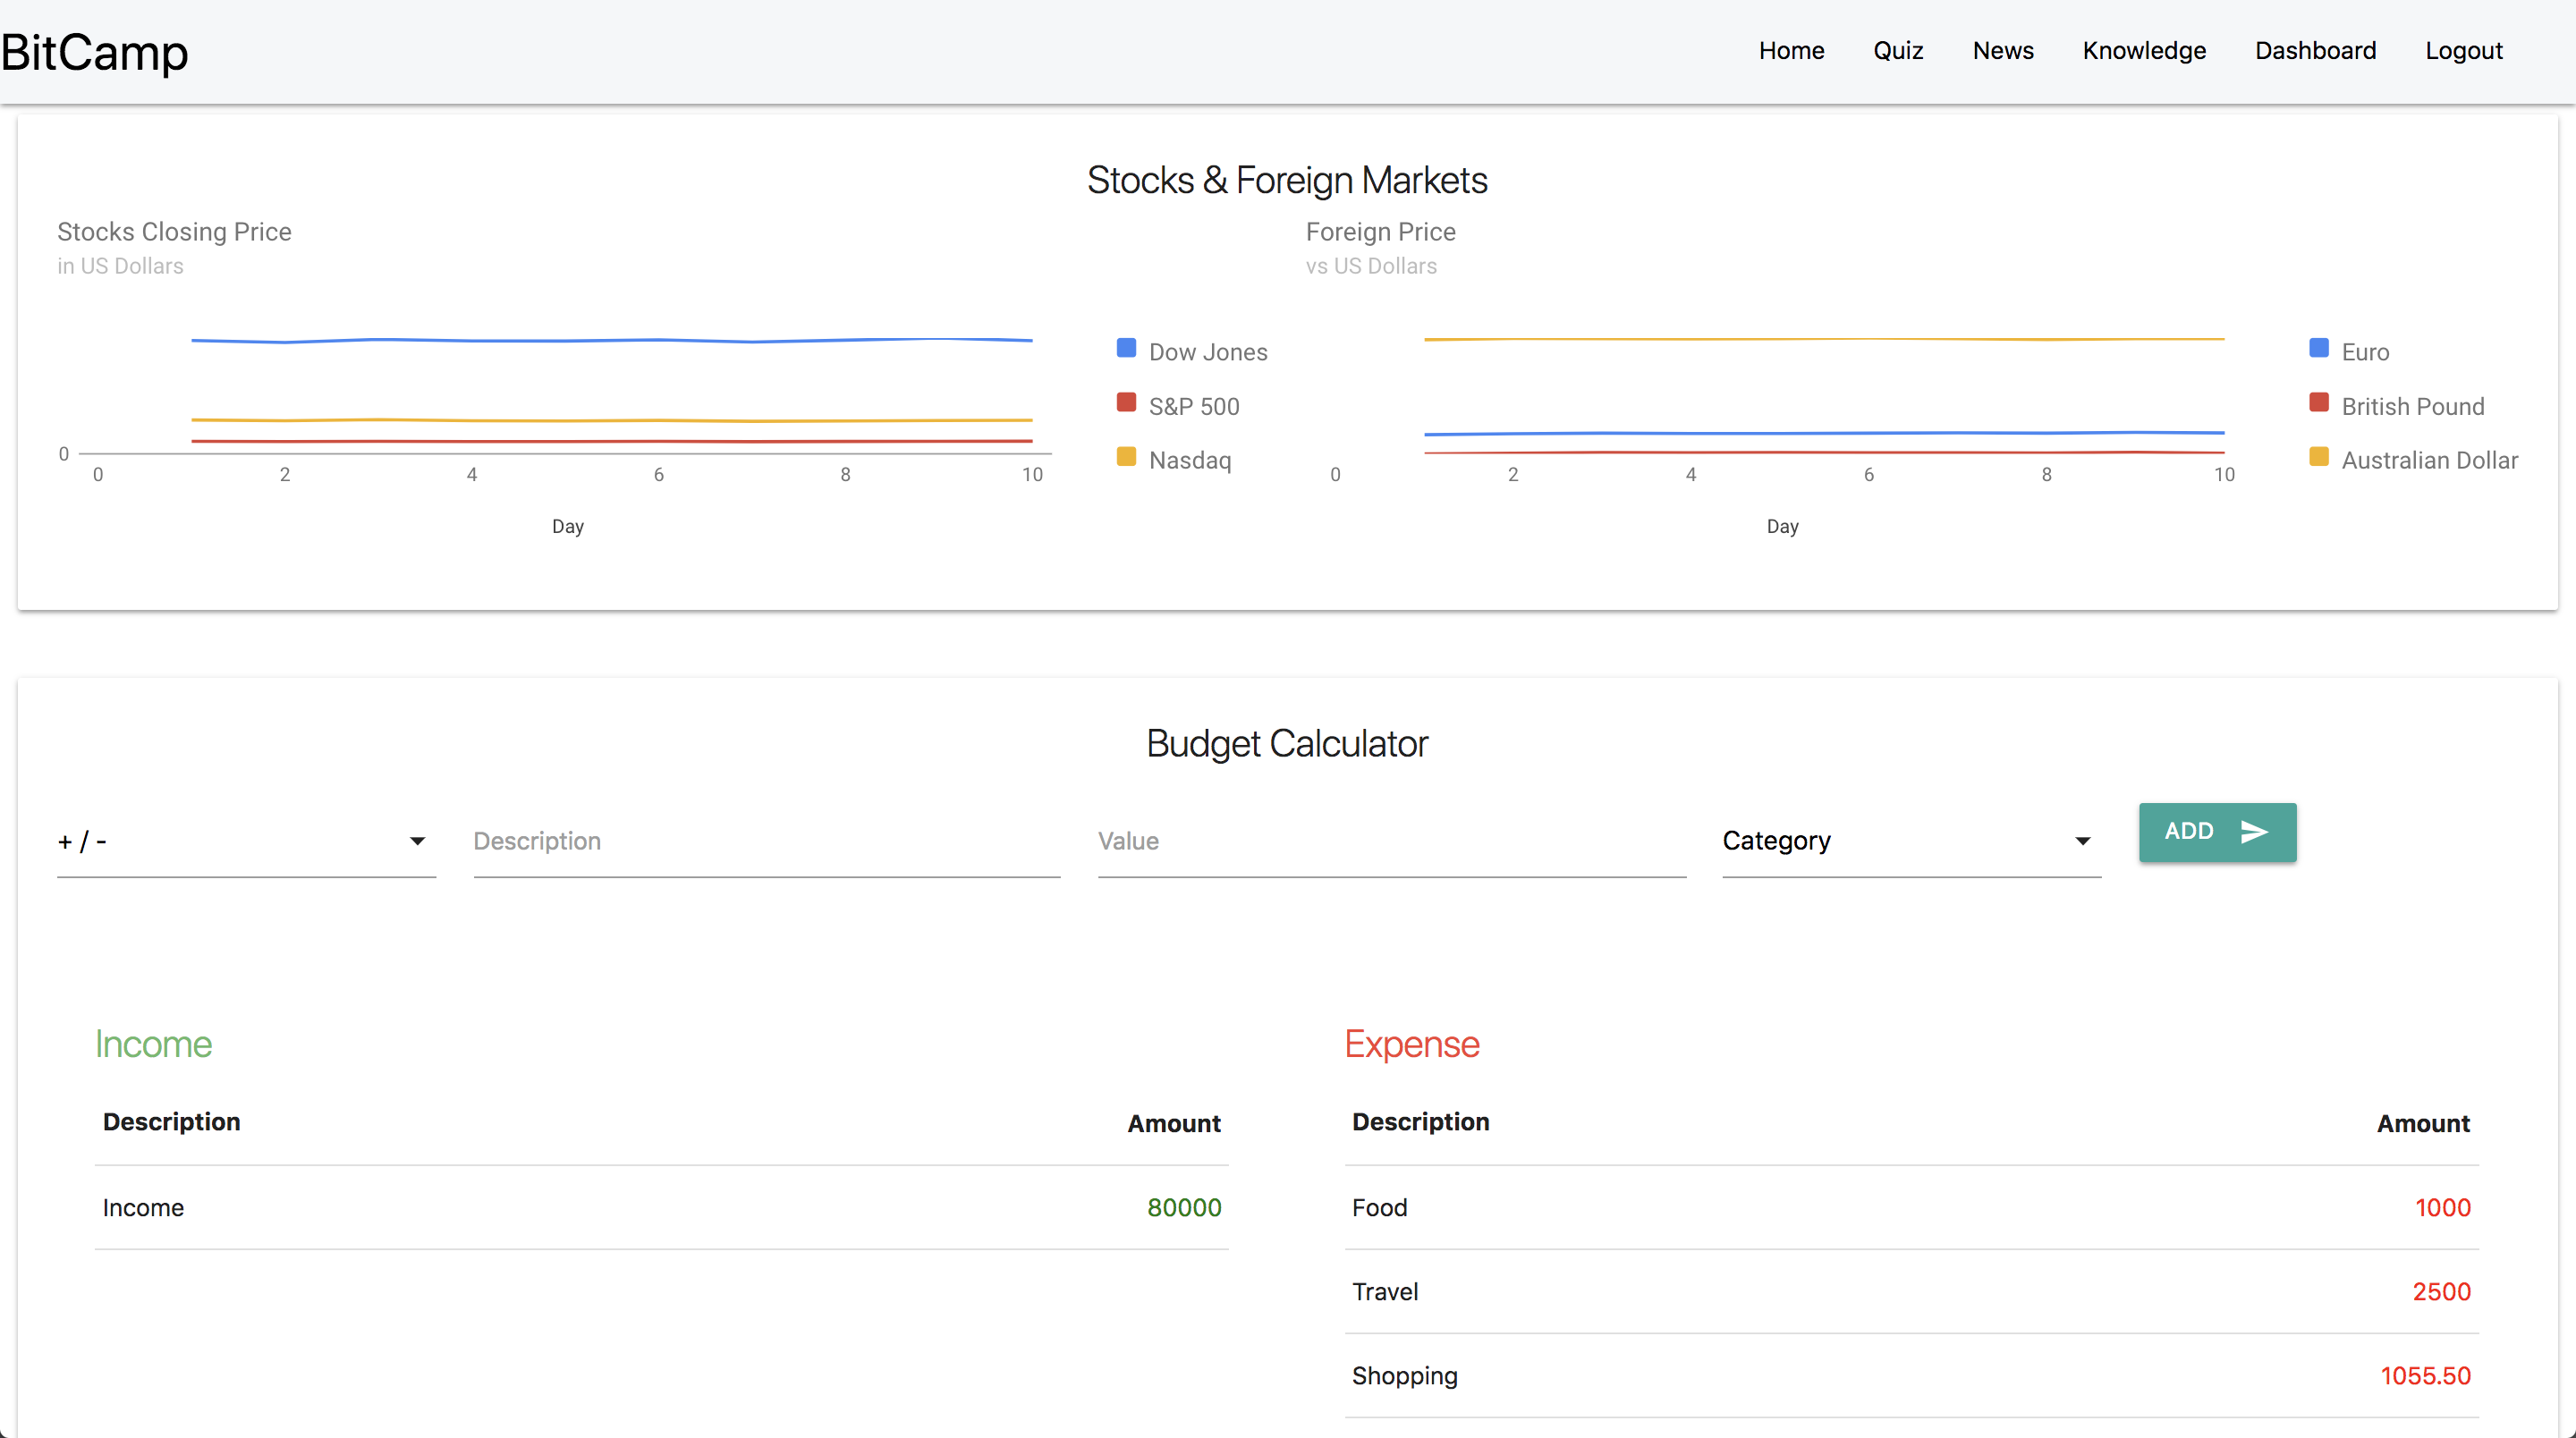
Task: Open the Home page
Action: pyautogui.click(x=1791, y=51)
